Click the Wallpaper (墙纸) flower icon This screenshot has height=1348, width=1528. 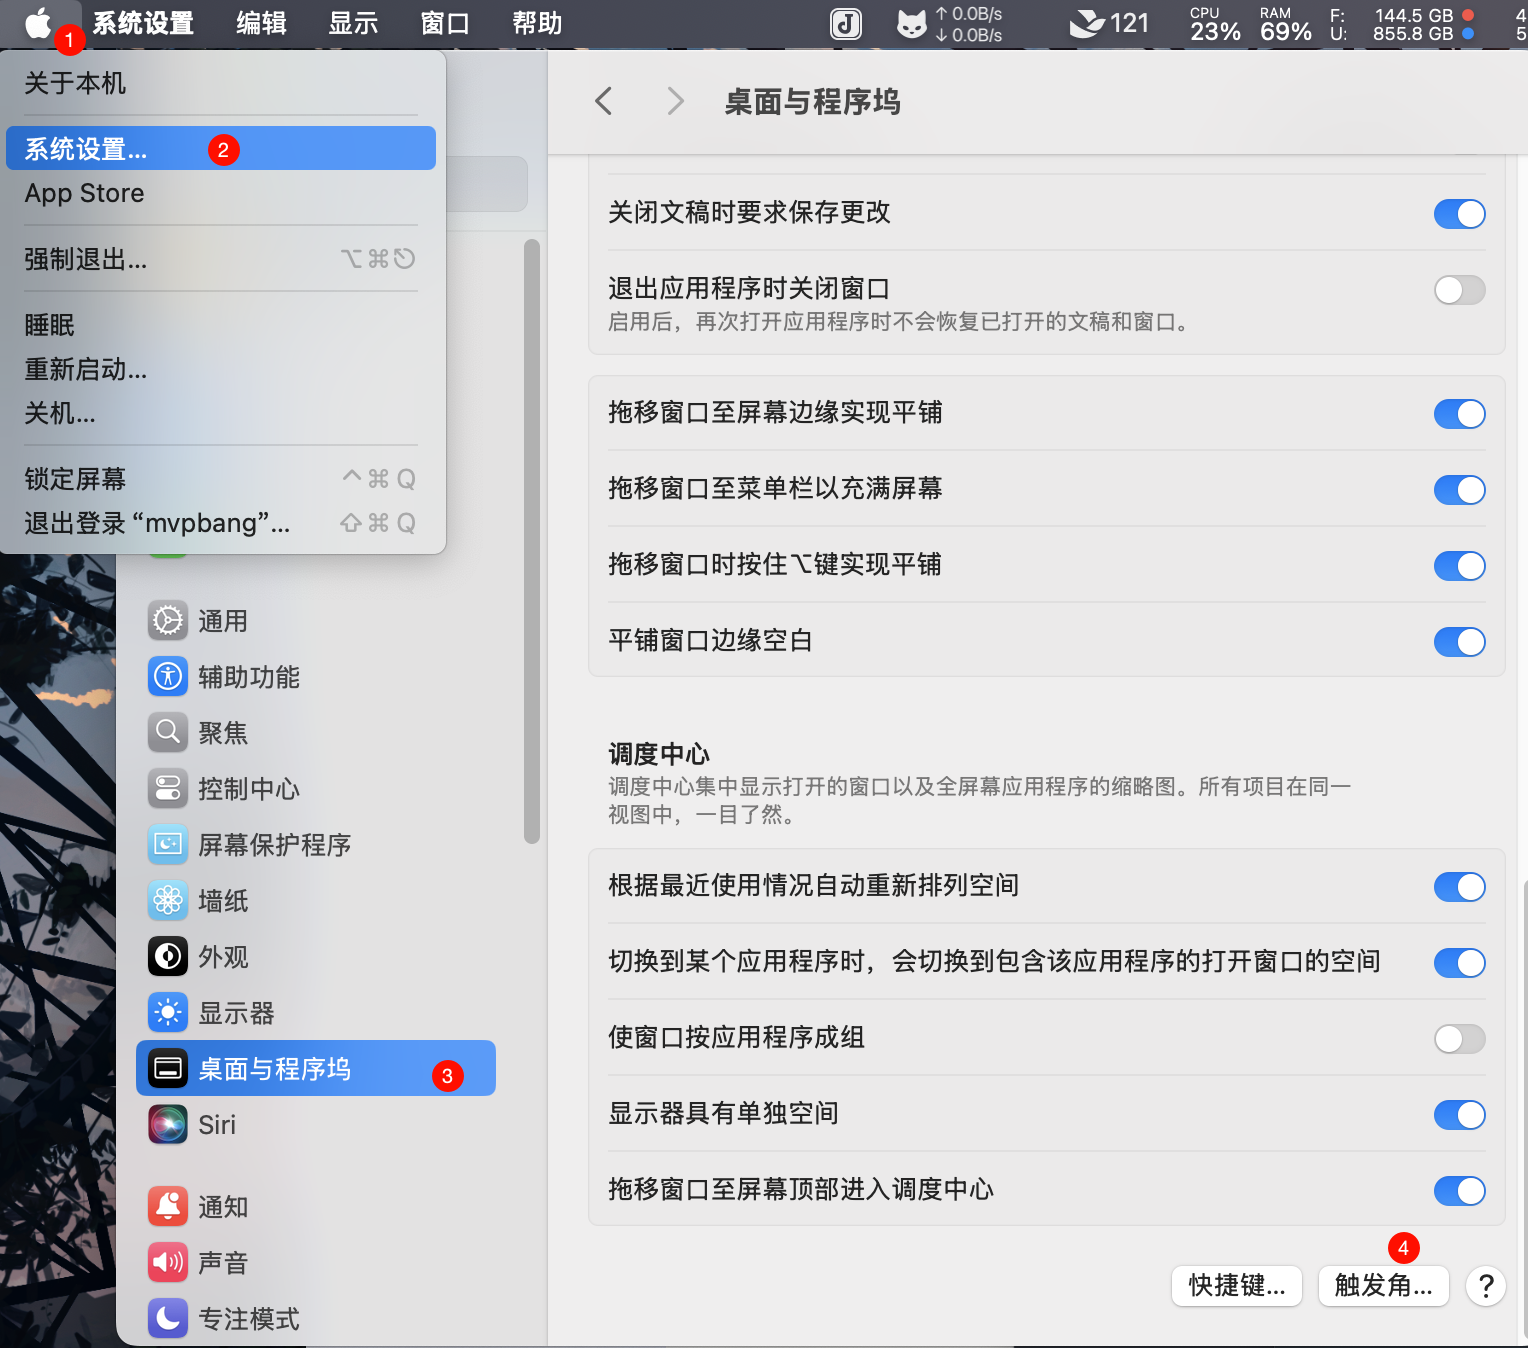click(x=168, y=901)
